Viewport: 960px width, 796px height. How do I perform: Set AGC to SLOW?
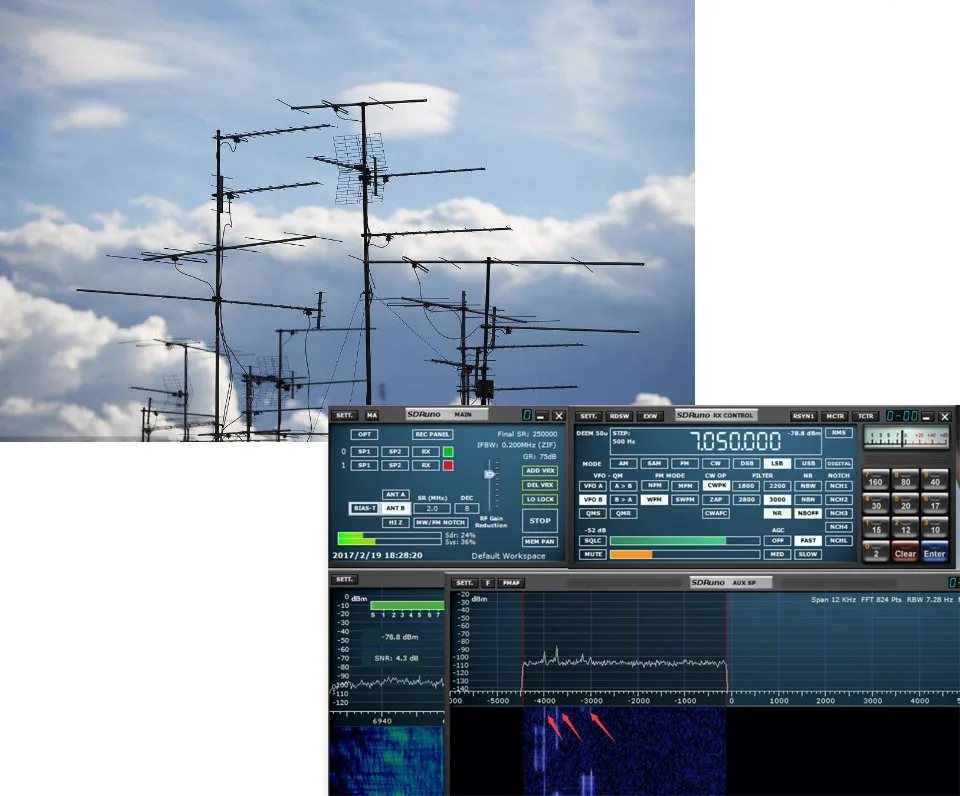808,555
